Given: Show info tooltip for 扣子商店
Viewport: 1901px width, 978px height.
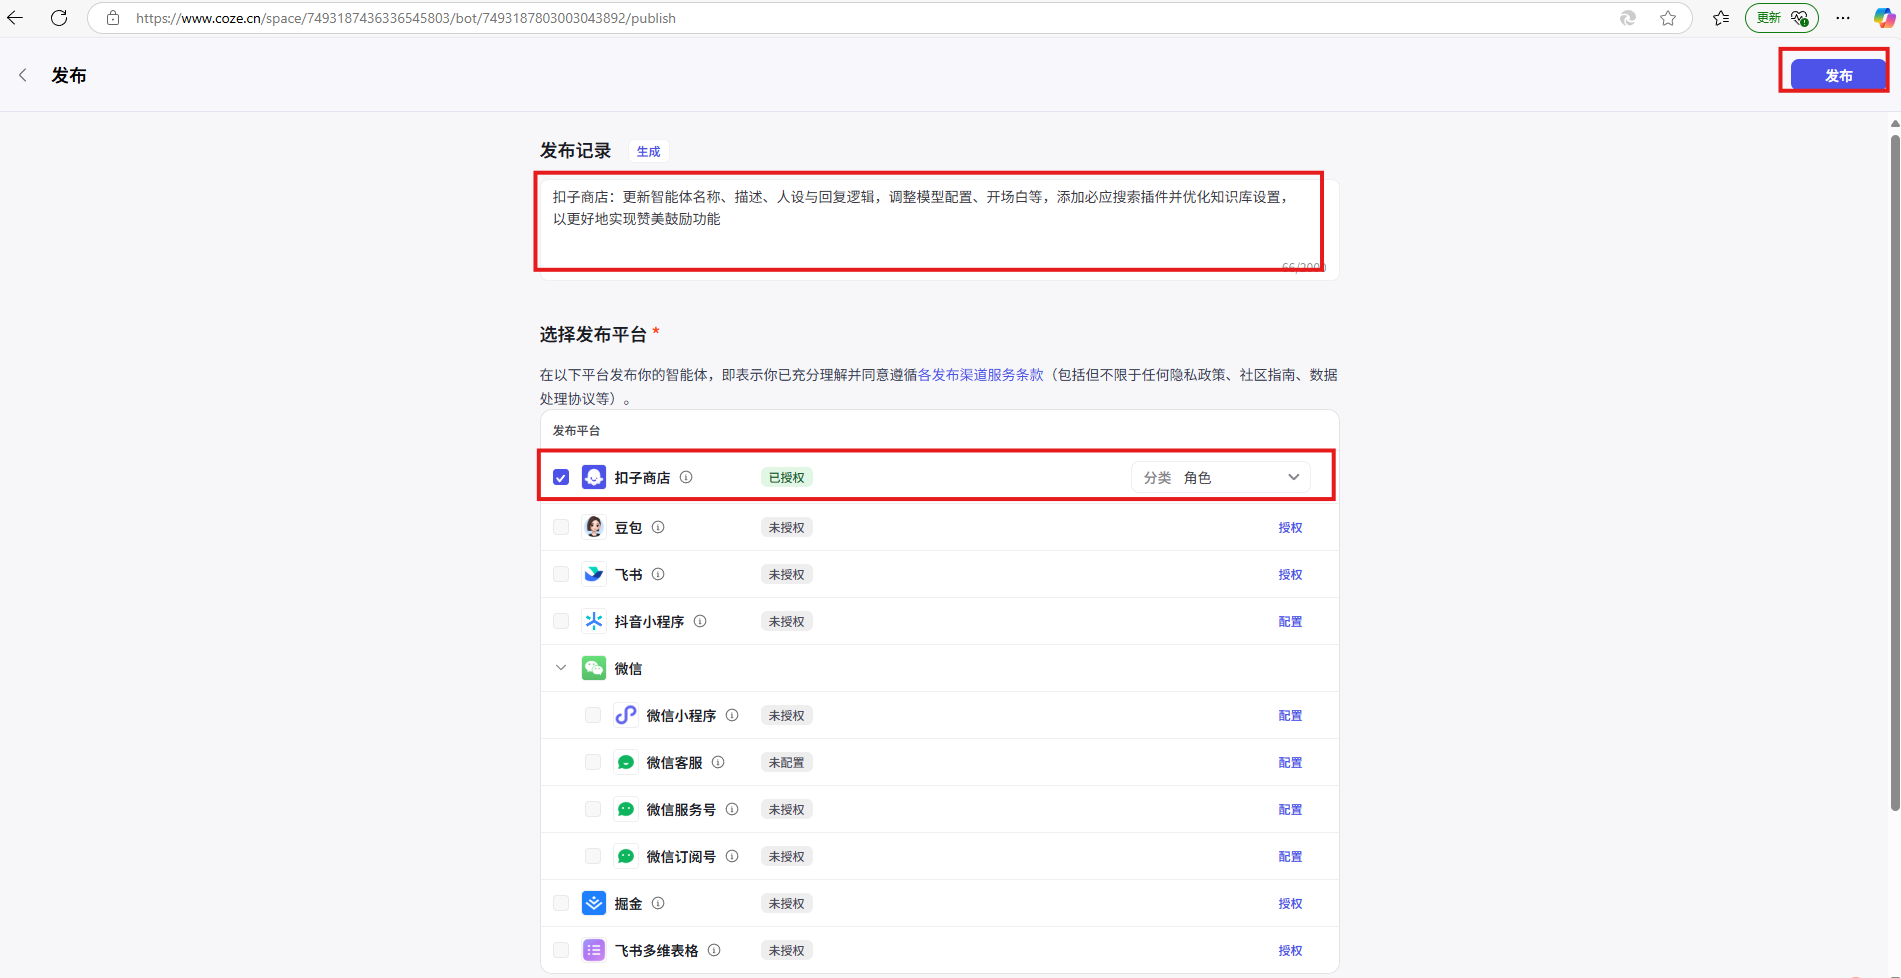Looking at the screenshot, I should (686, 477).
